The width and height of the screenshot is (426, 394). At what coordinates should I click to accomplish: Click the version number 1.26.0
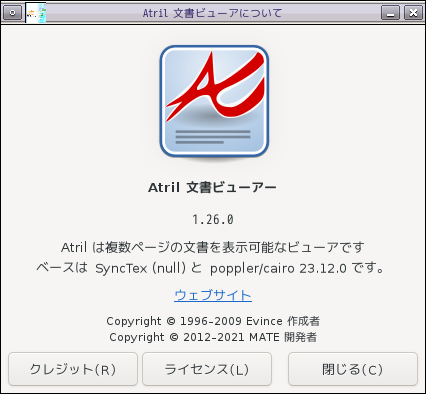click(x=213, y=220)
